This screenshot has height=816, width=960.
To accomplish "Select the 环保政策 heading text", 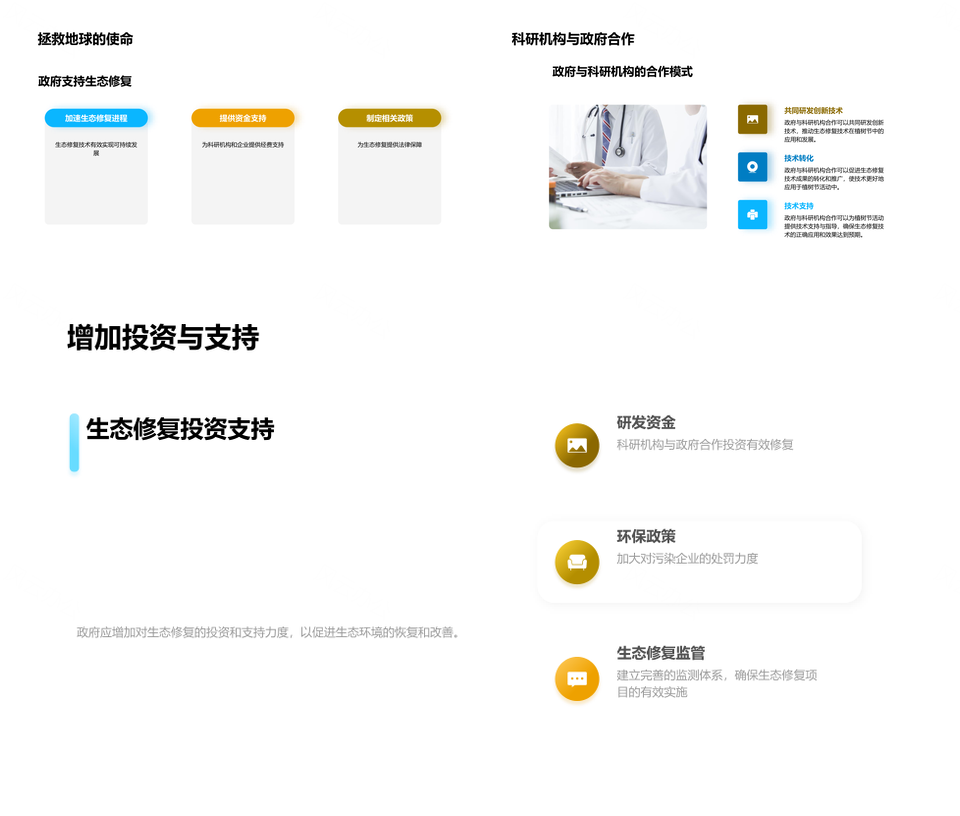I will pos(646,536).
